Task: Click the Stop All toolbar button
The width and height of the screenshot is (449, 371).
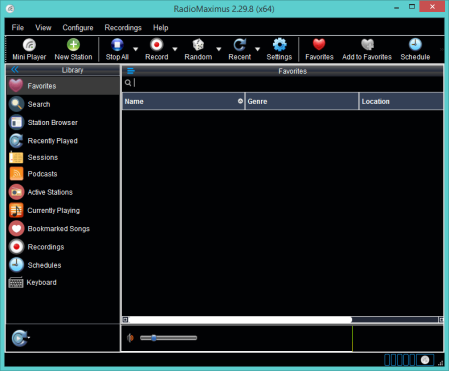Action: click(x=117, y=49)
